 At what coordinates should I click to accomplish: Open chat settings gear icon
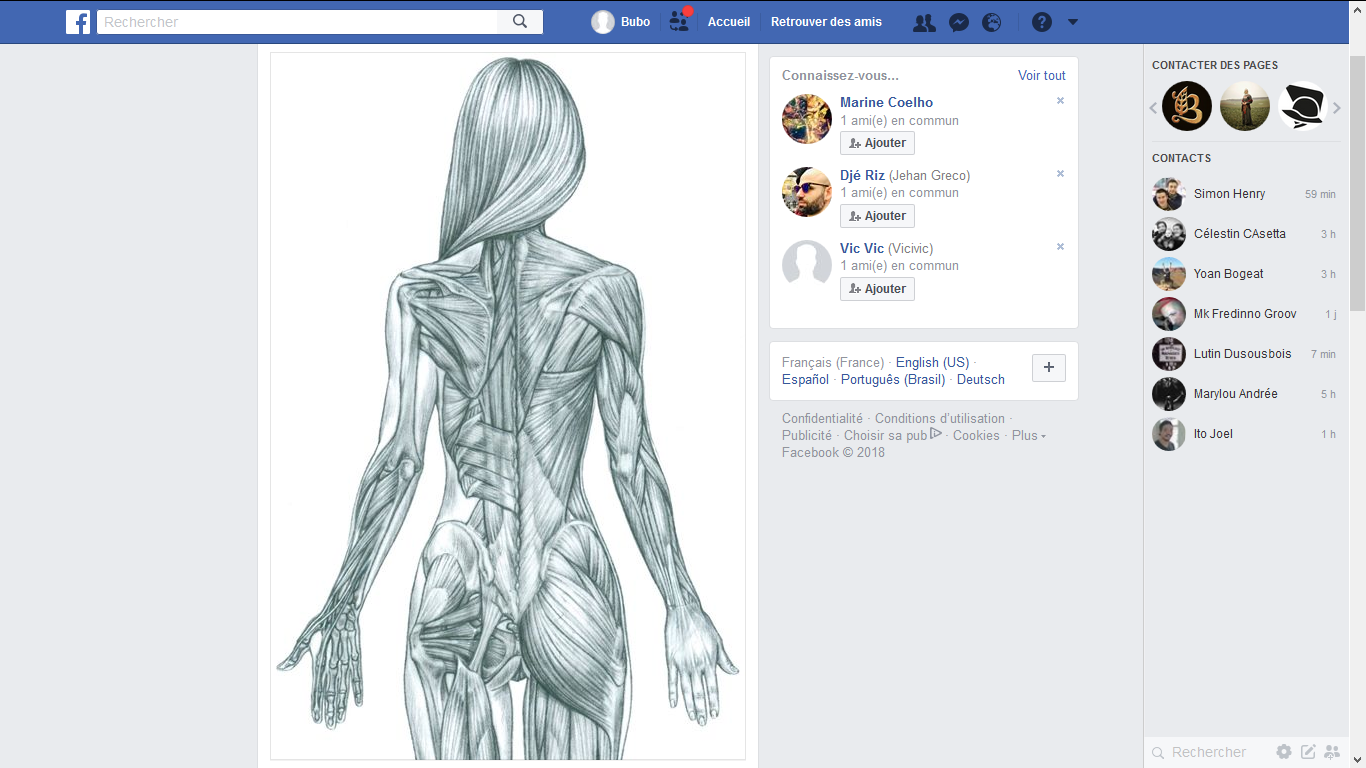[1284, 752]
